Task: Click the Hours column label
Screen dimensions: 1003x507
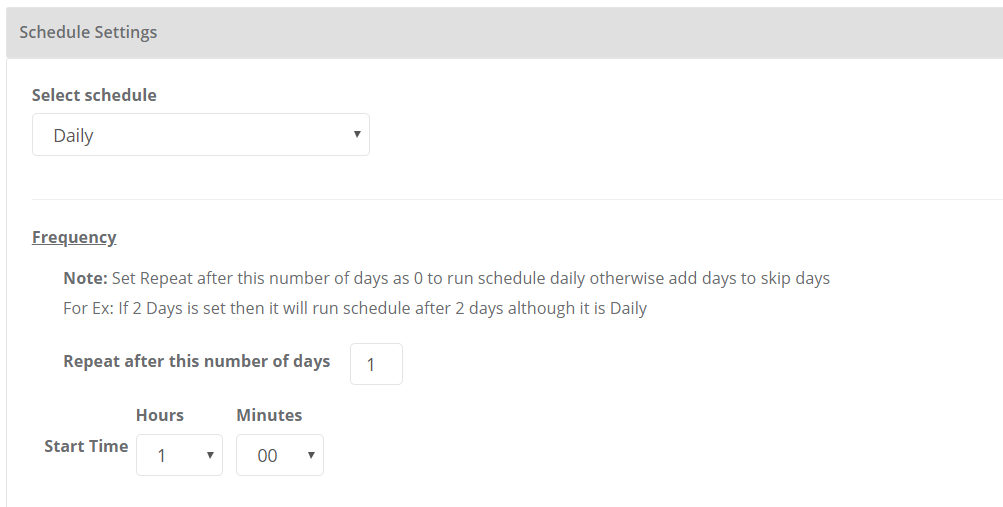Action: point(160,415)
